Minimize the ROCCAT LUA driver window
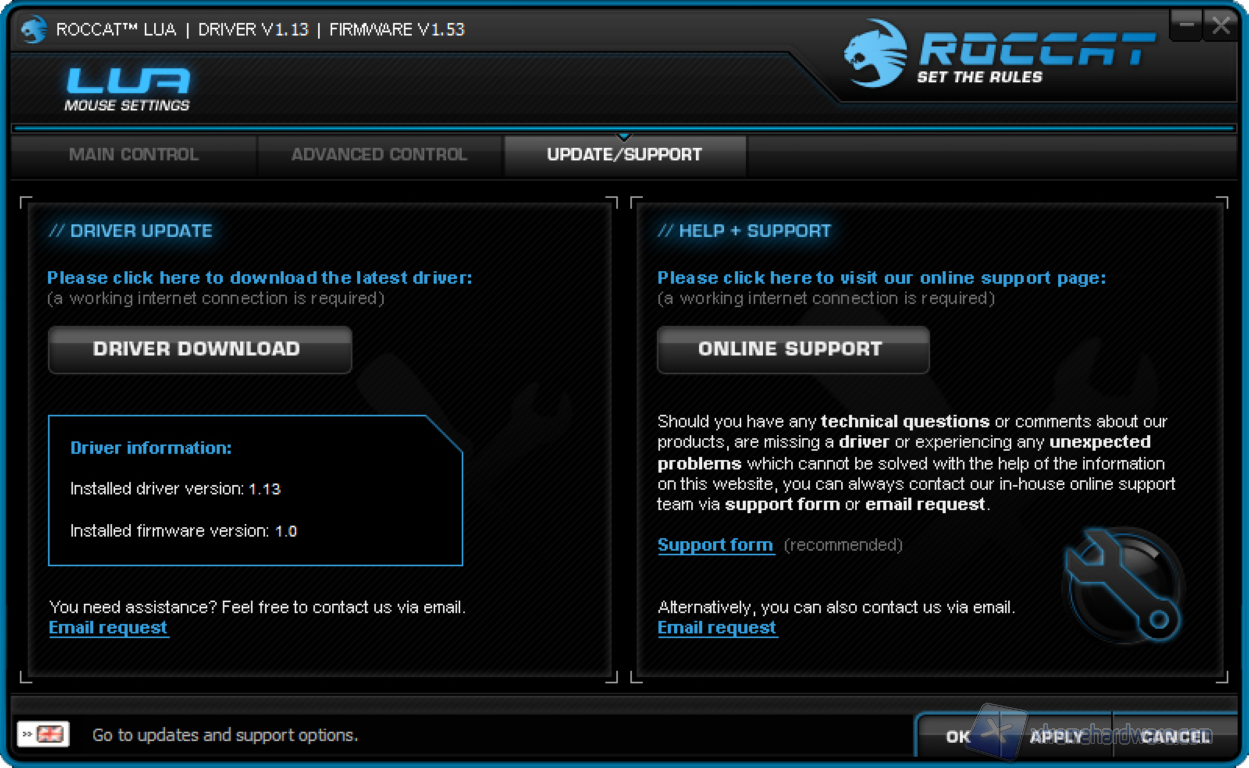This screenshot has height=768, width=1249. (x=1186, y=26)
